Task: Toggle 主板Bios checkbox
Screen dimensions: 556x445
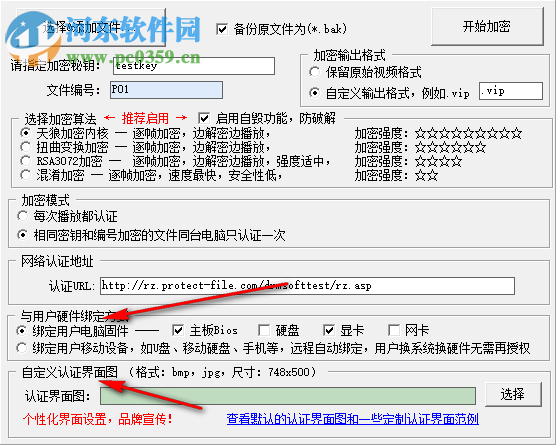Action: point(178,330)
